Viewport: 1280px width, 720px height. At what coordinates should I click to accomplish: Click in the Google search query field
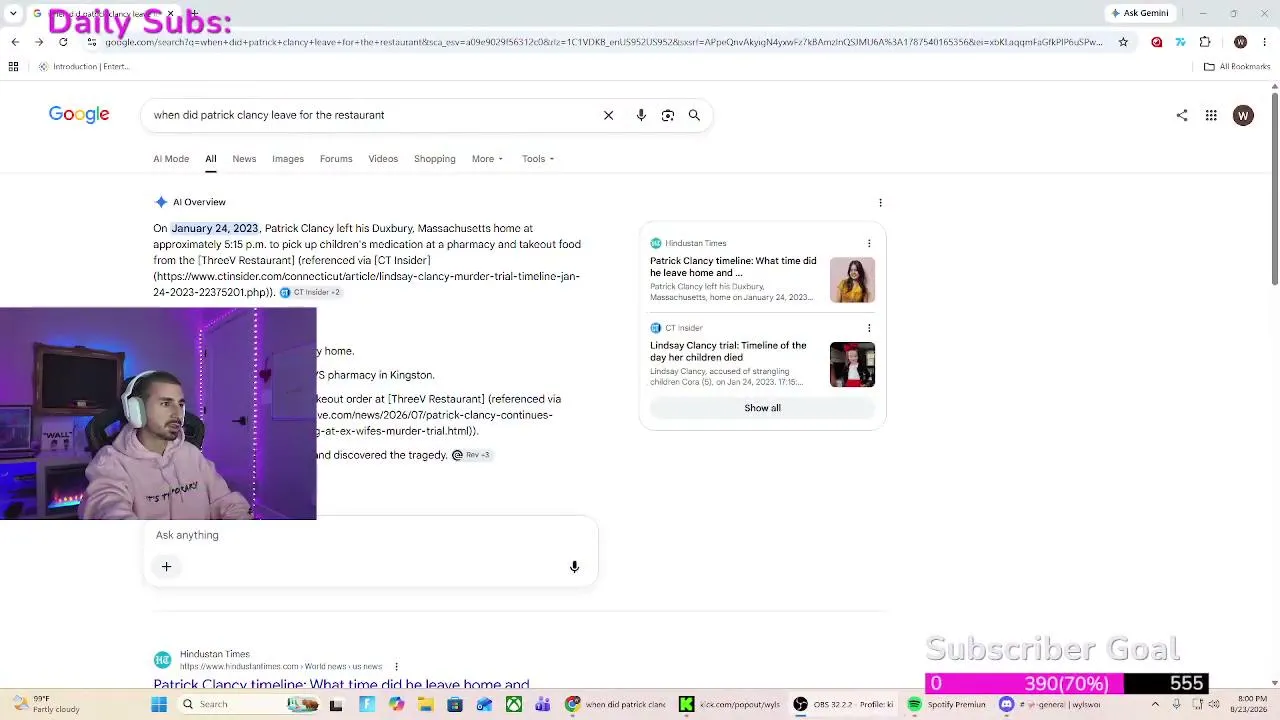[x=370, y=115]
